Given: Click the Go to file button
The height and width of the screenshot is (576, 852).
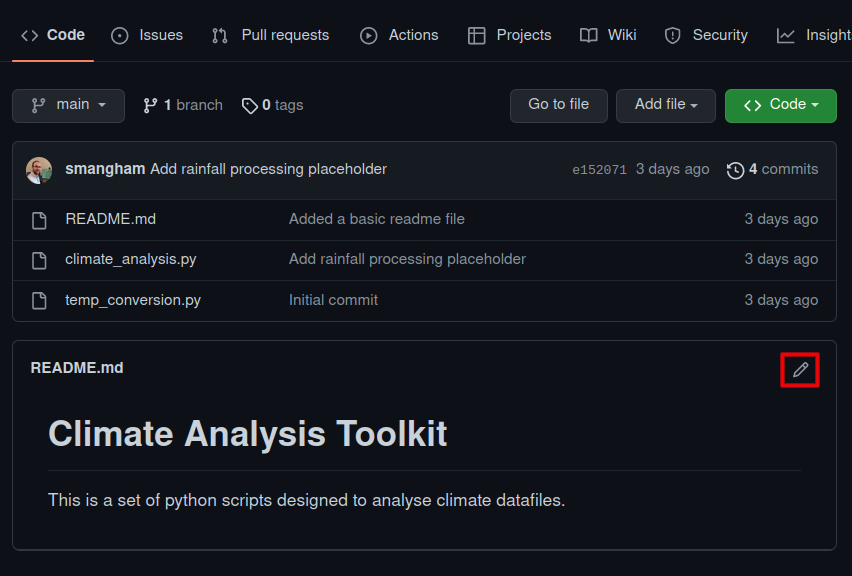Looking at the screenshot, I should [558, 105].
